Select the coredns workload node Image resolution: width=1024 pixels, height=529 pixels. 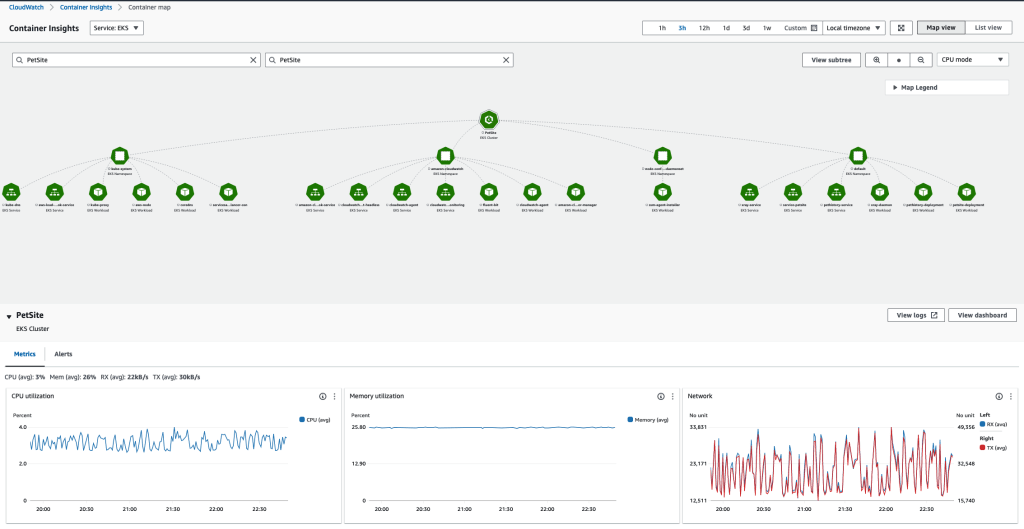tap(185, 191)
